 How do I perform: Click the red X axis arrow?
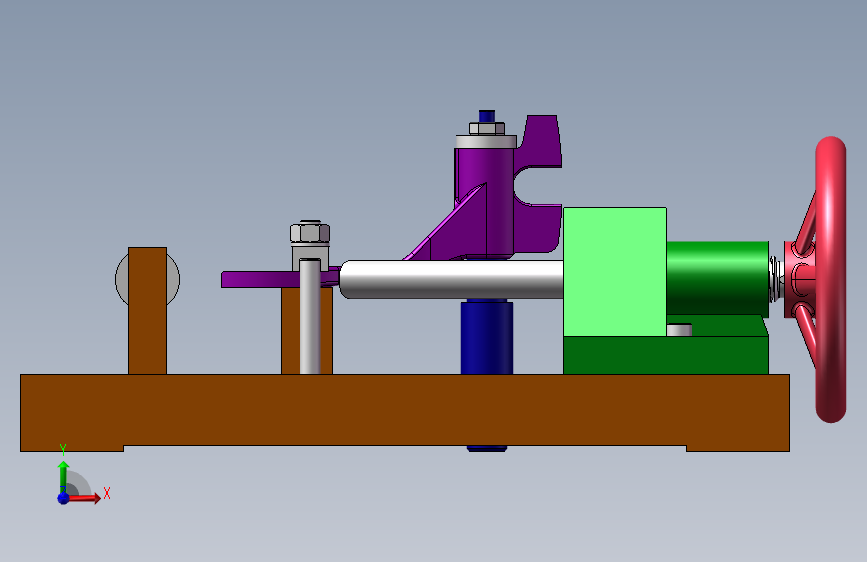coord(84,498)
